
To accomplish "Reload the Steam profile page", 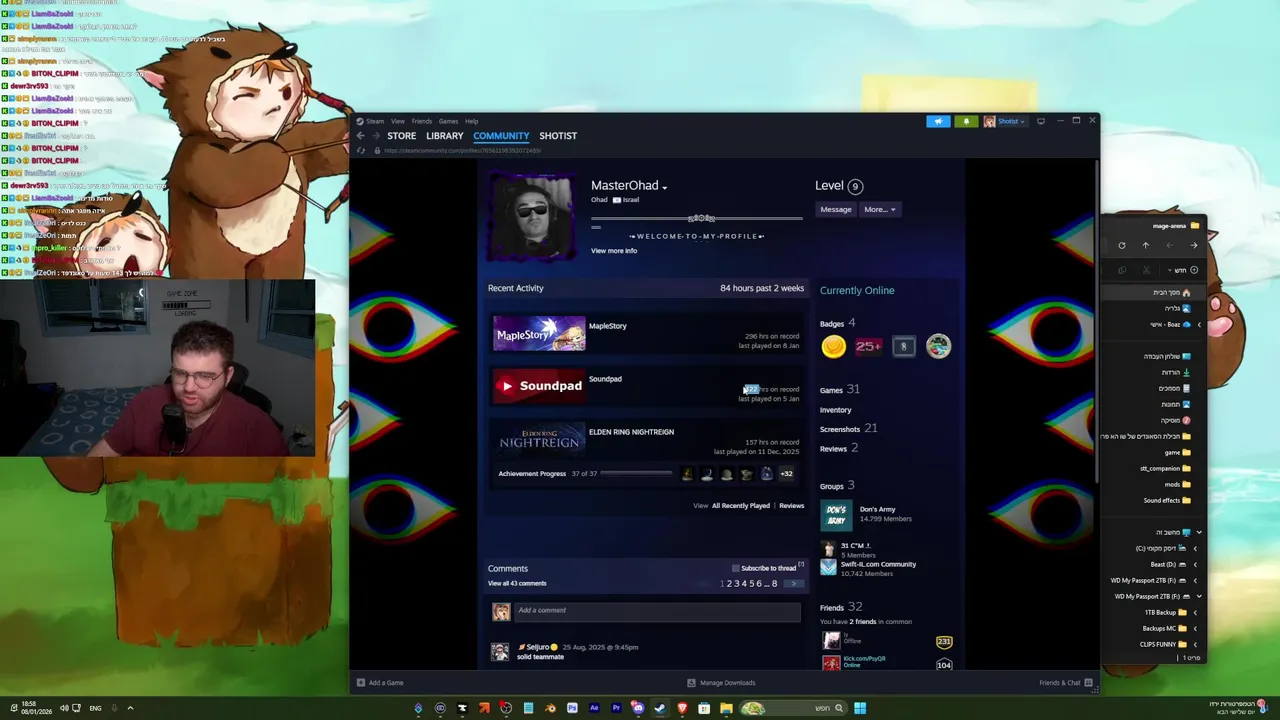I will click(x=361, y=150).
